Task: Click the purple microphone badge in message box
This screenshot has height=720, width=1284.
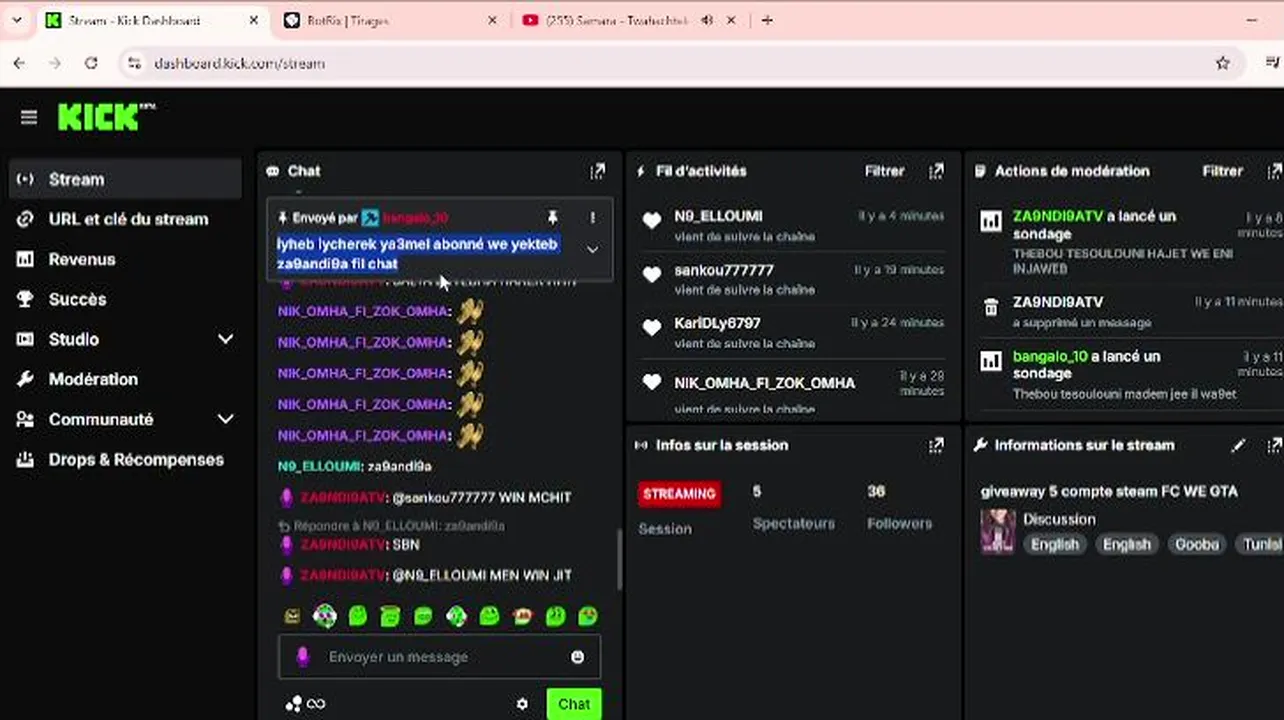Action: click(x=302, y=657)
